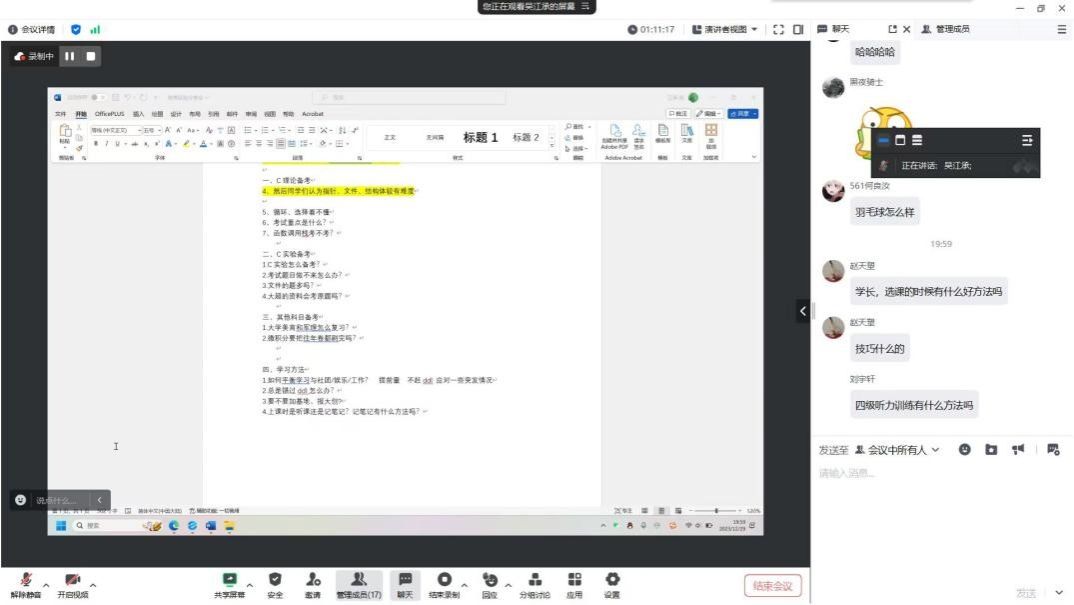Open the 应用 apps icon

tap(574, 581)
